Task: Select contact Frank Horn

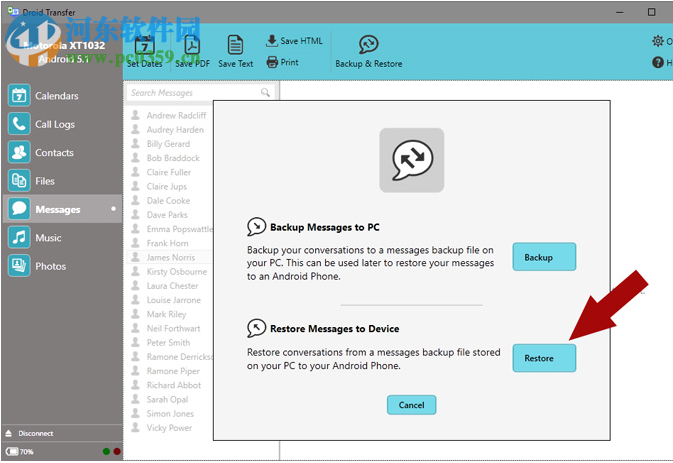Action: tap(167, 243)
